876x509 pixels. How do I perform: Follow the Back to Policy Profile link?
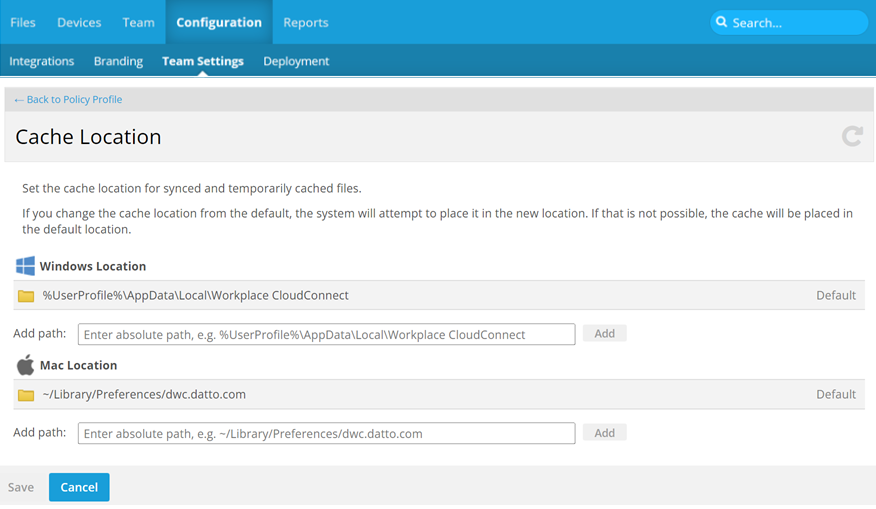[68, 100]
